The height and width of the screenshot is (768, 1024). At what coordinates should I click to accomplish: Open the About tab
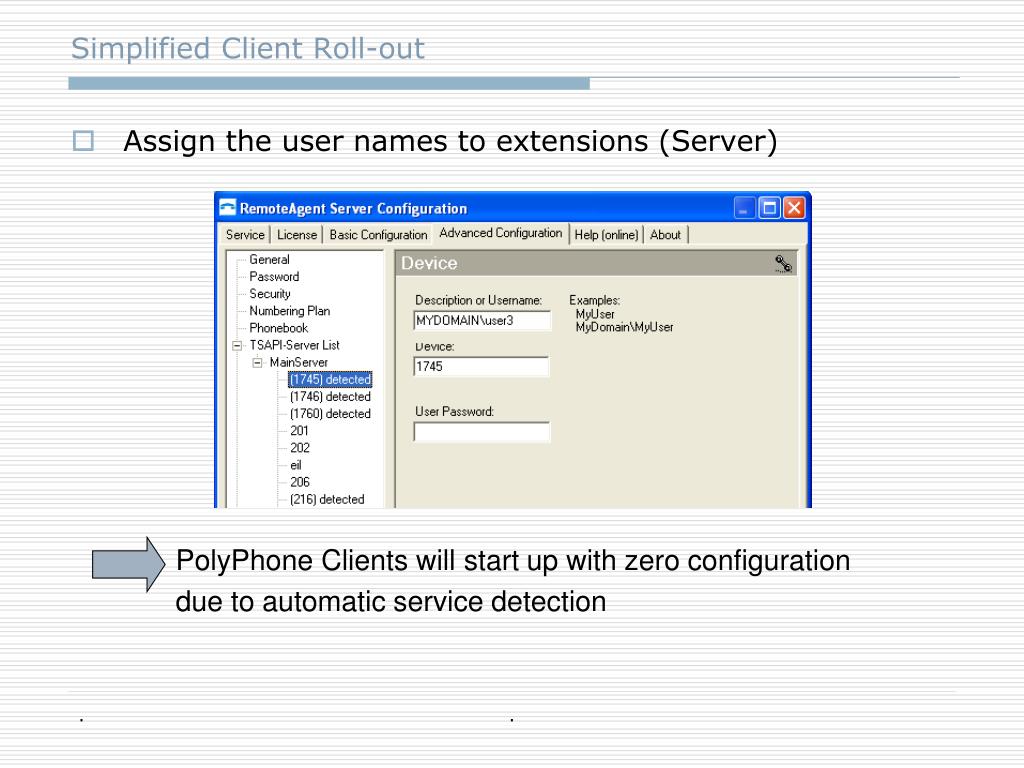pos(665,234)
